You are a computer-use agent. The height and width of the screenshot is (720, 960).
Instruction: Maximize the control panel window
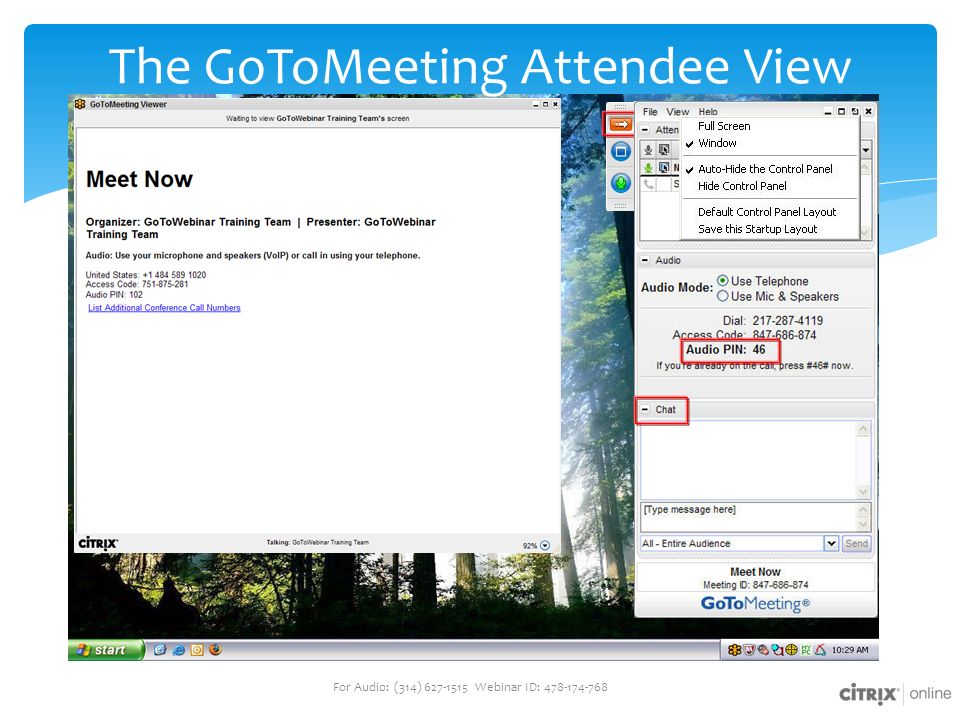click(841, 111)
